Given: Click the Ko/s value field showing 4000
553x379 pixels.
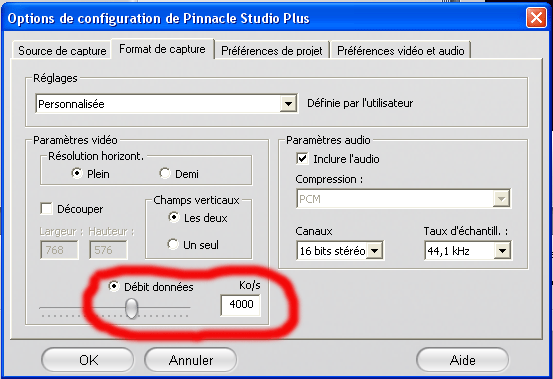Looking at the screenshot, I should (241, 305).
